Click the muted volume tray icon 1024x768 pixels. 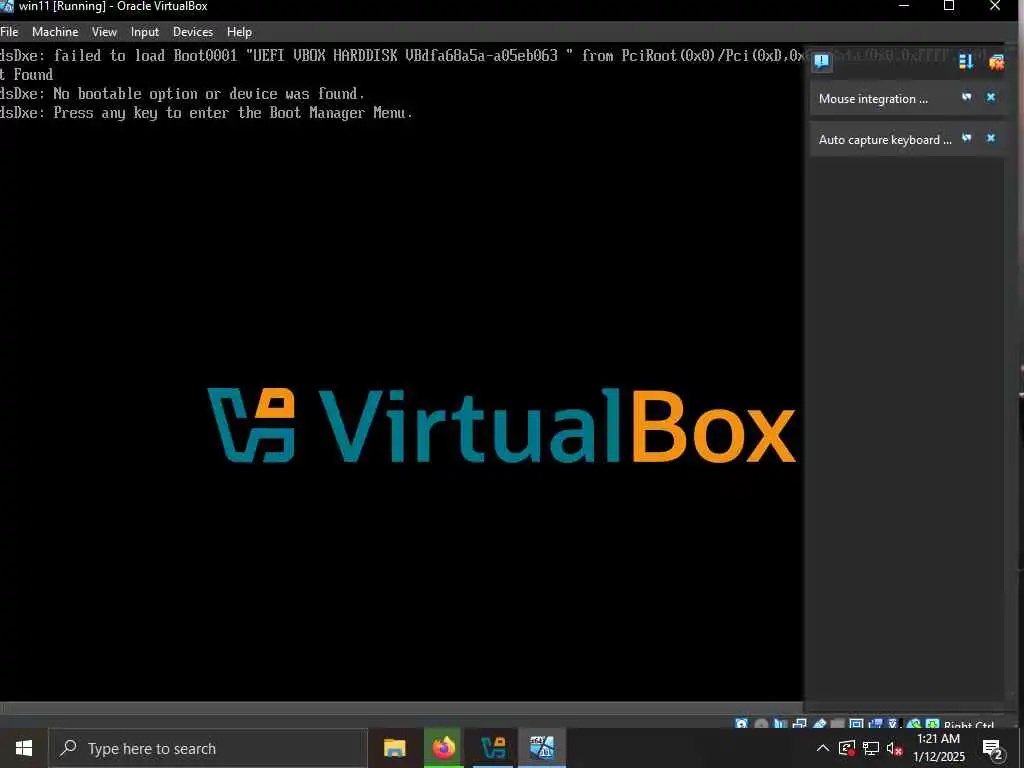(x=894, y=748)
